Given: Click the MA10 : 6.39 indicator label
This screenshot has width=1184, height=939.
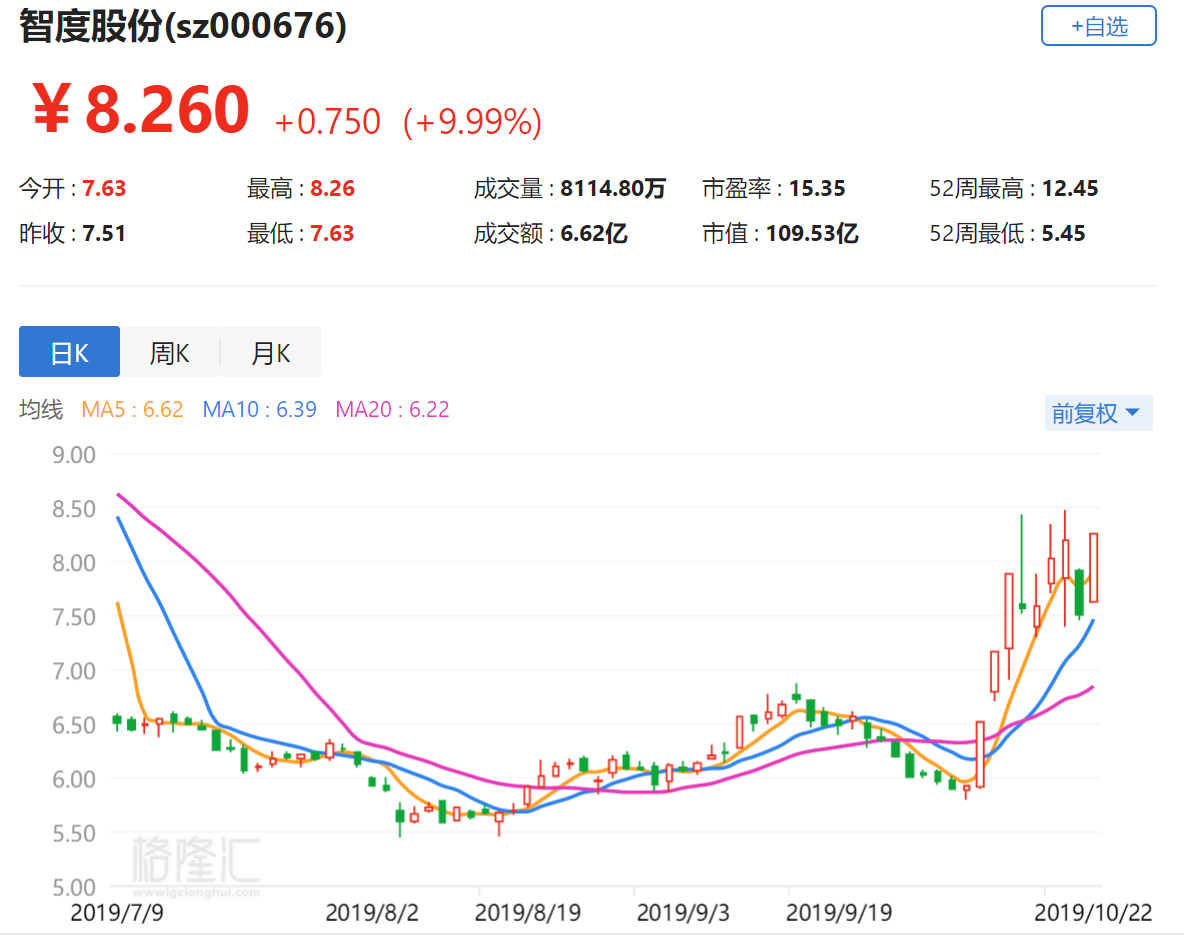Looking at the screenshot, I should coord(259,409).
